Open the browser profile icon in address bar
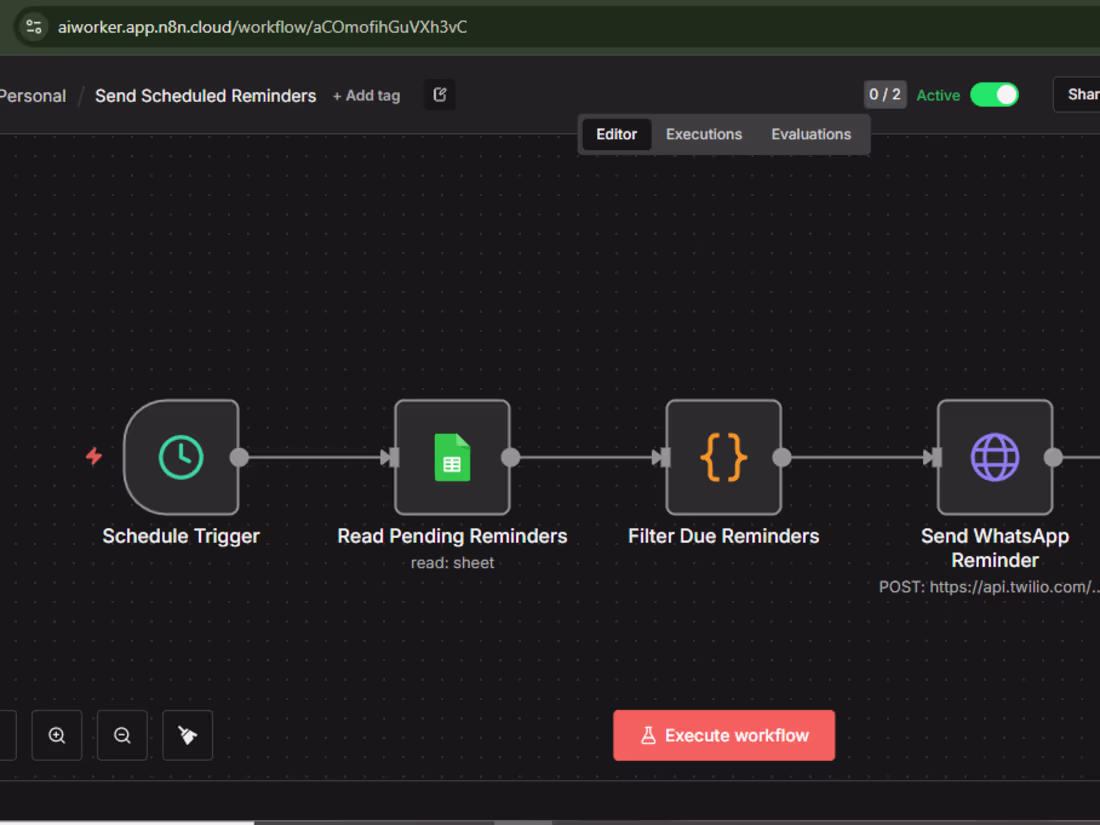The width and height of the screenshot is (1100, 825). tap(33, 27)
